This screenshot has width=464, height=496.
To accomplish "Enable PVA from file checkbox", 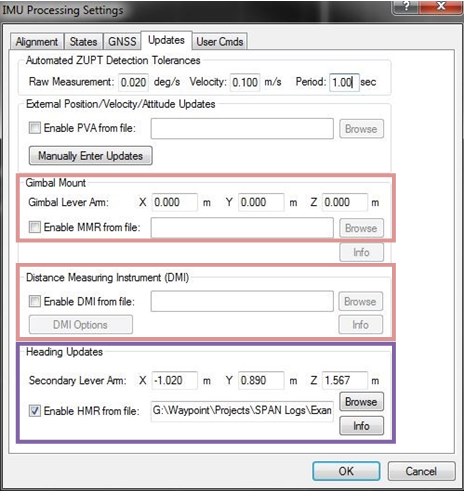I will point(35,128).
